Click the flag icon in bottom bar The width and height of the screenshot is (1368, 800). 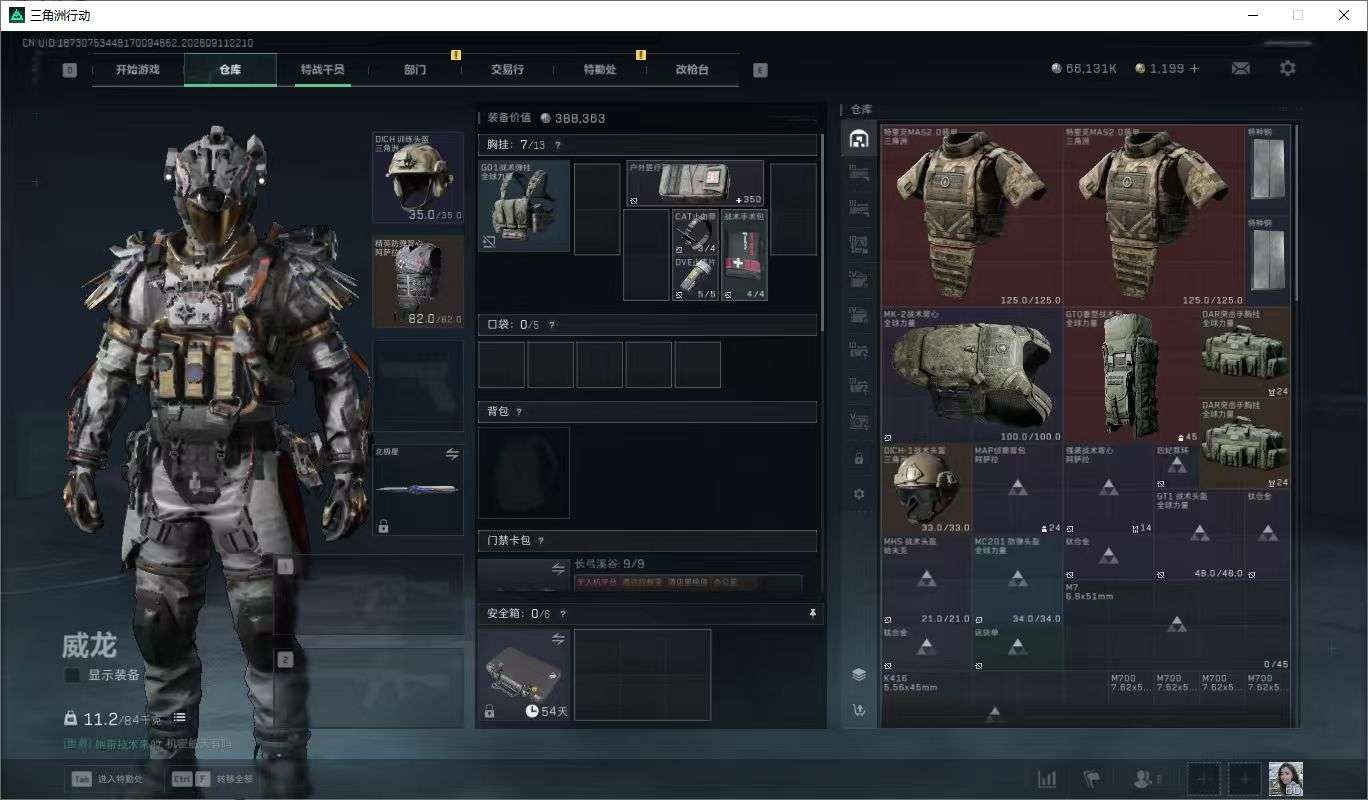[1092, 779]
